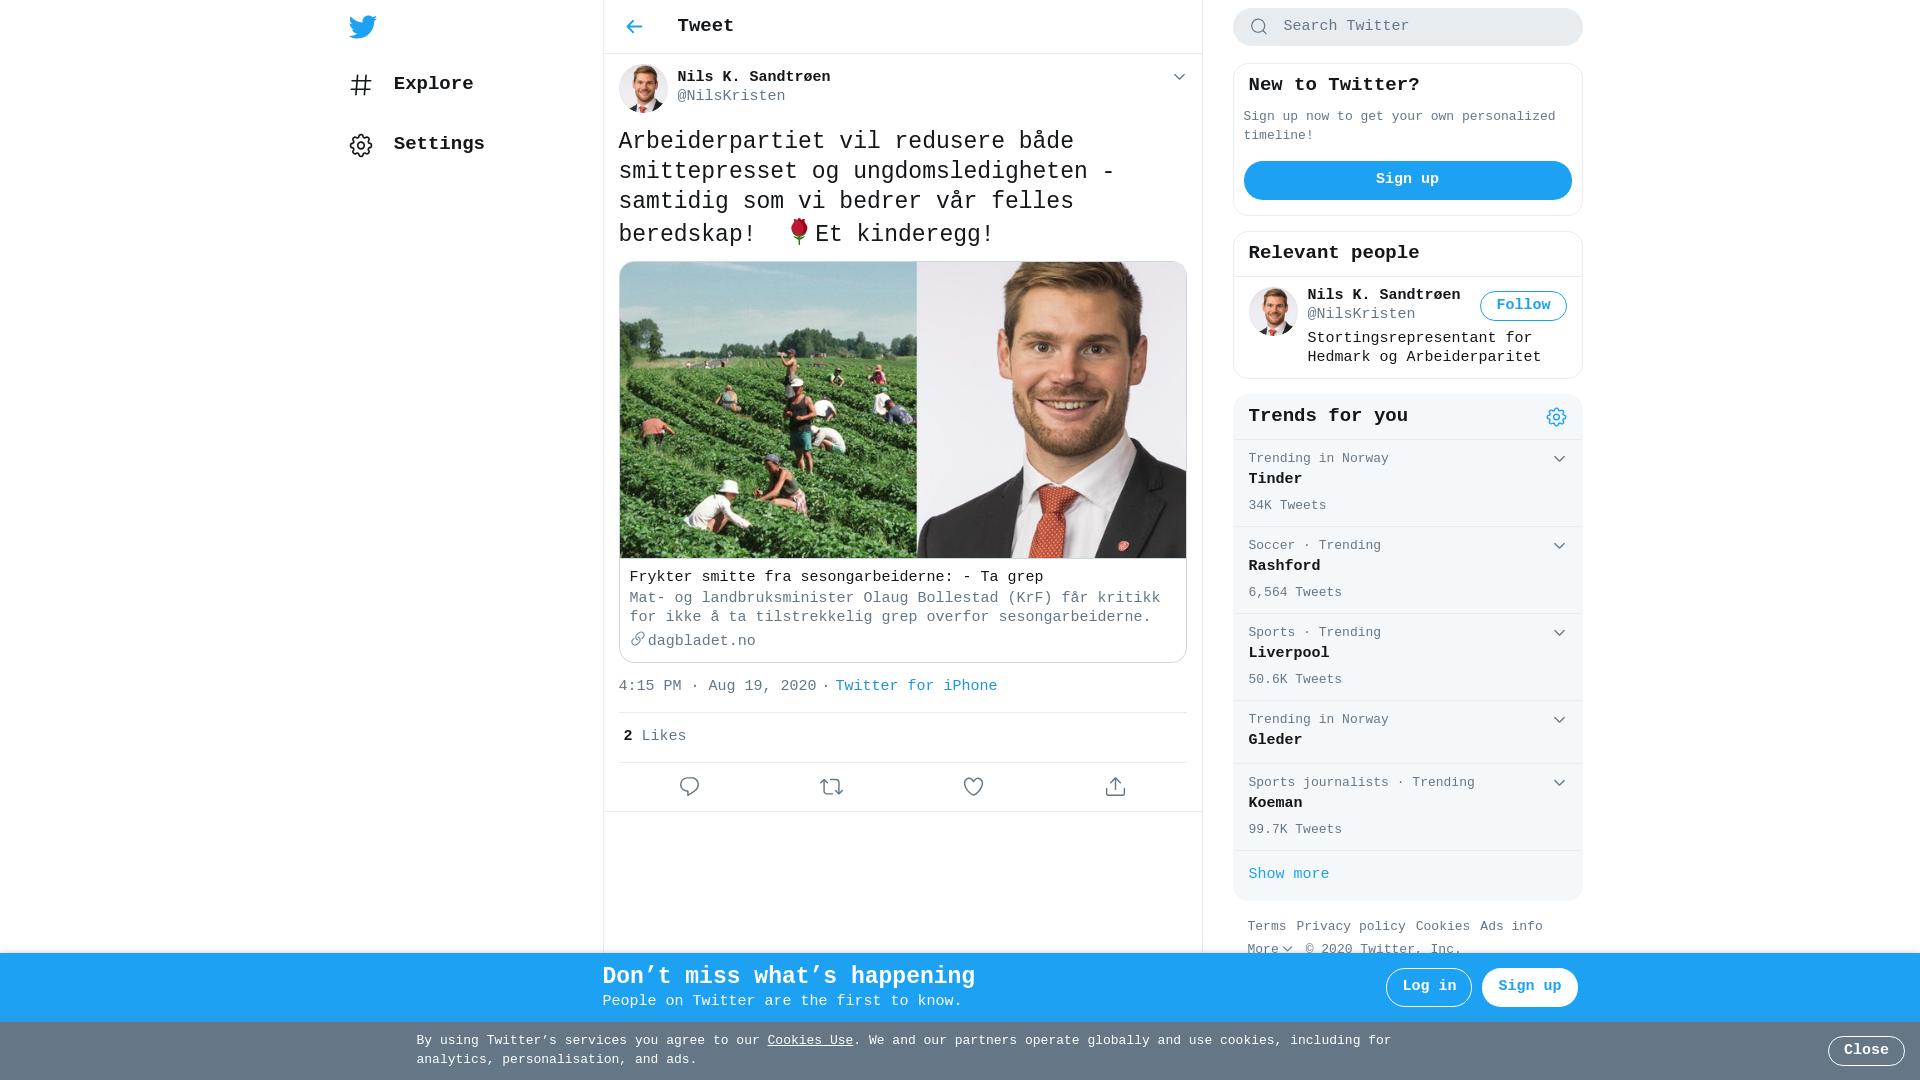Expand the More footer menu
Viewport: 1920px width, 1080px height.
[x=1270, y=950]
